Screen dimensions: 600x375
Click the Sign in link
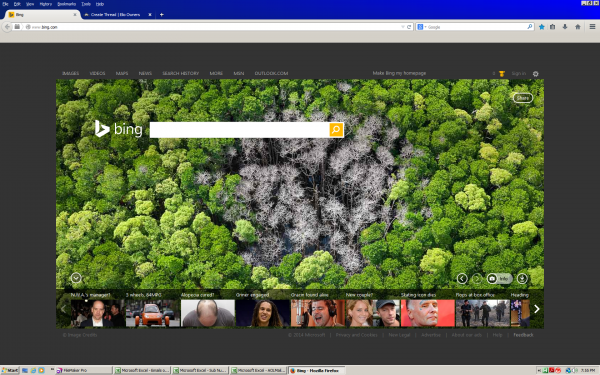coord(518,73)
